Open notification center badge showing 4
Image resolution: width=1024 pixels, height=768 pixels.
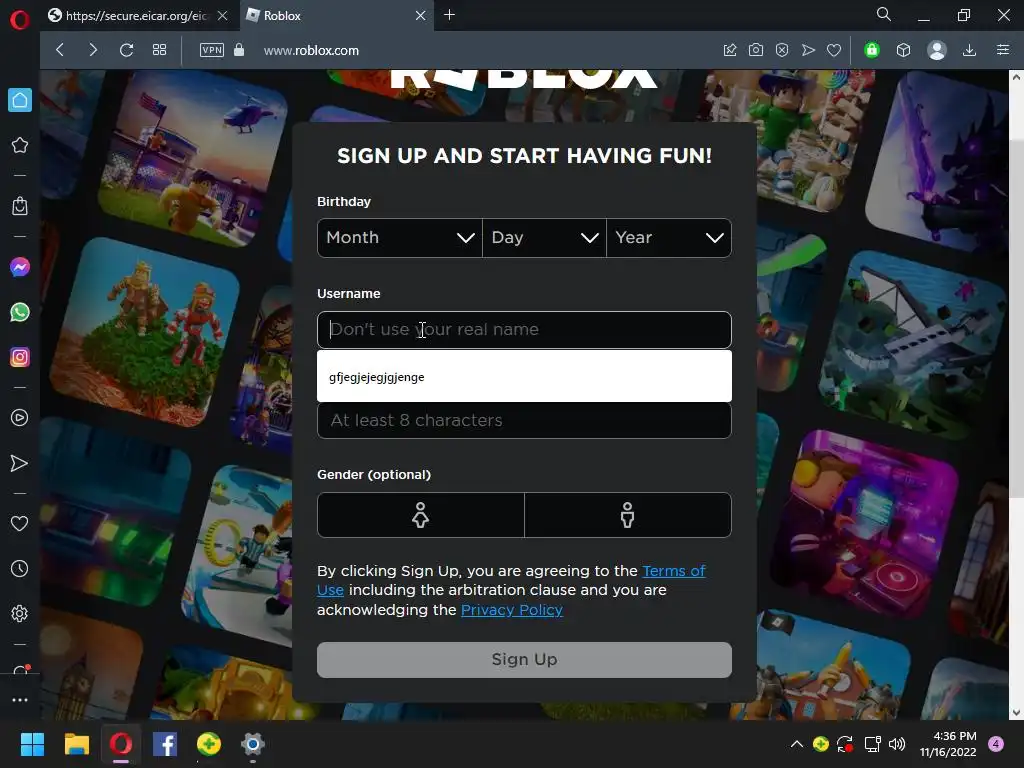996,744
